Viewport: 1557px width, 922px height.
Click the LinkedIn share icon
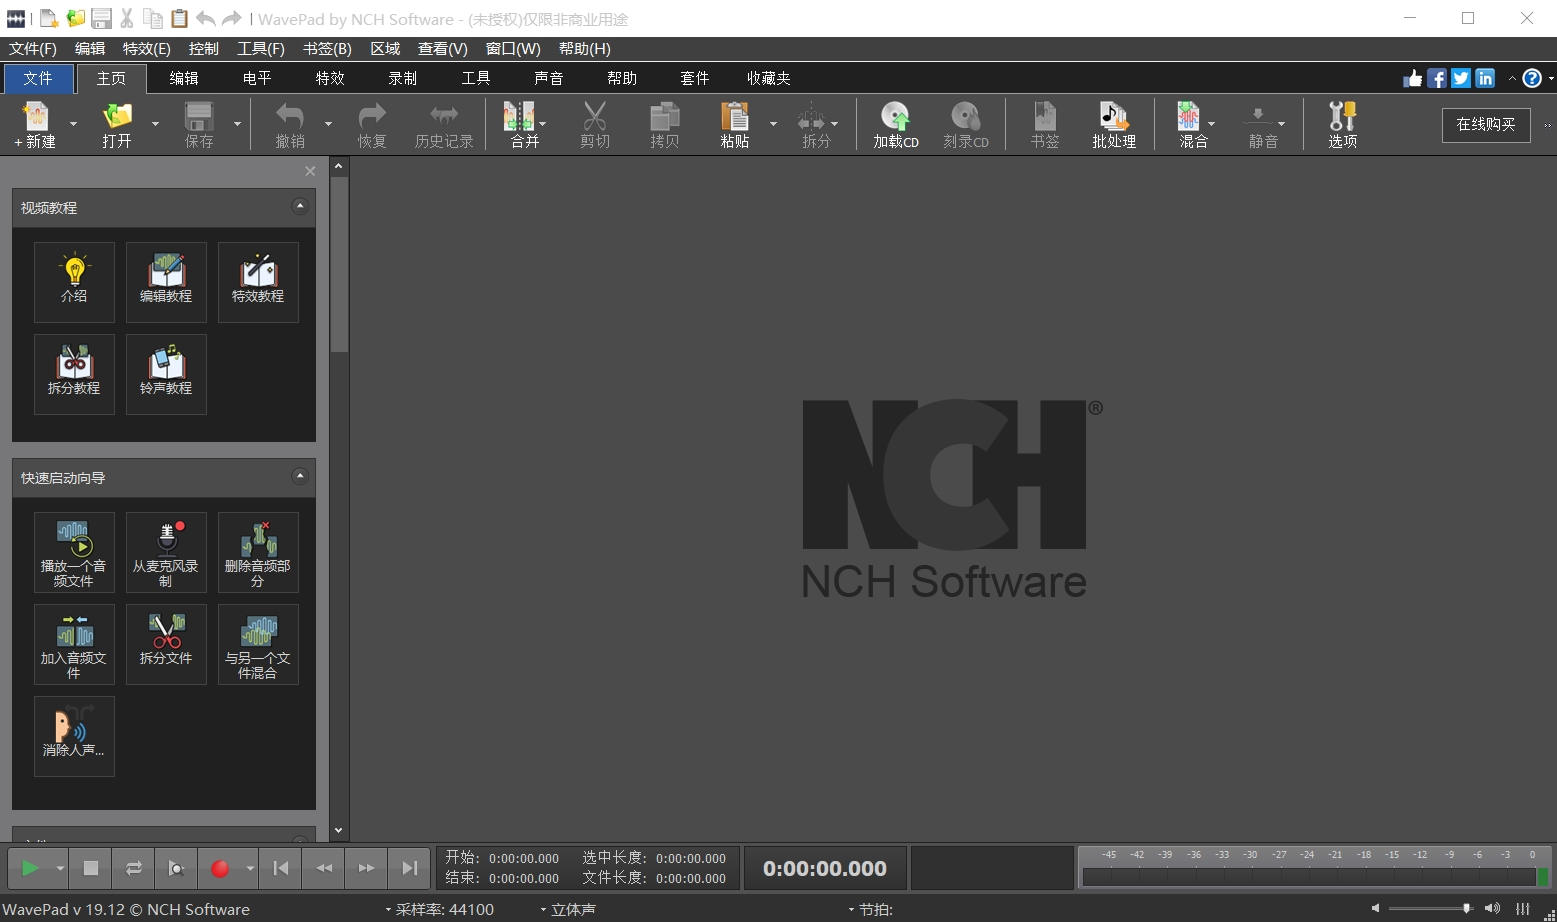pos(1485,78)
